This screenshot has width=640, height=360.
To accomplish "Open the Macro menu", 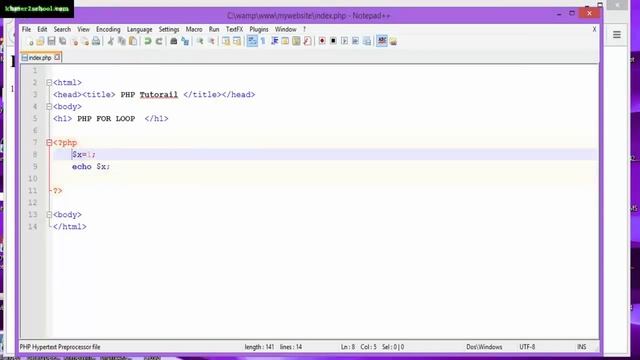I will 194,29.
